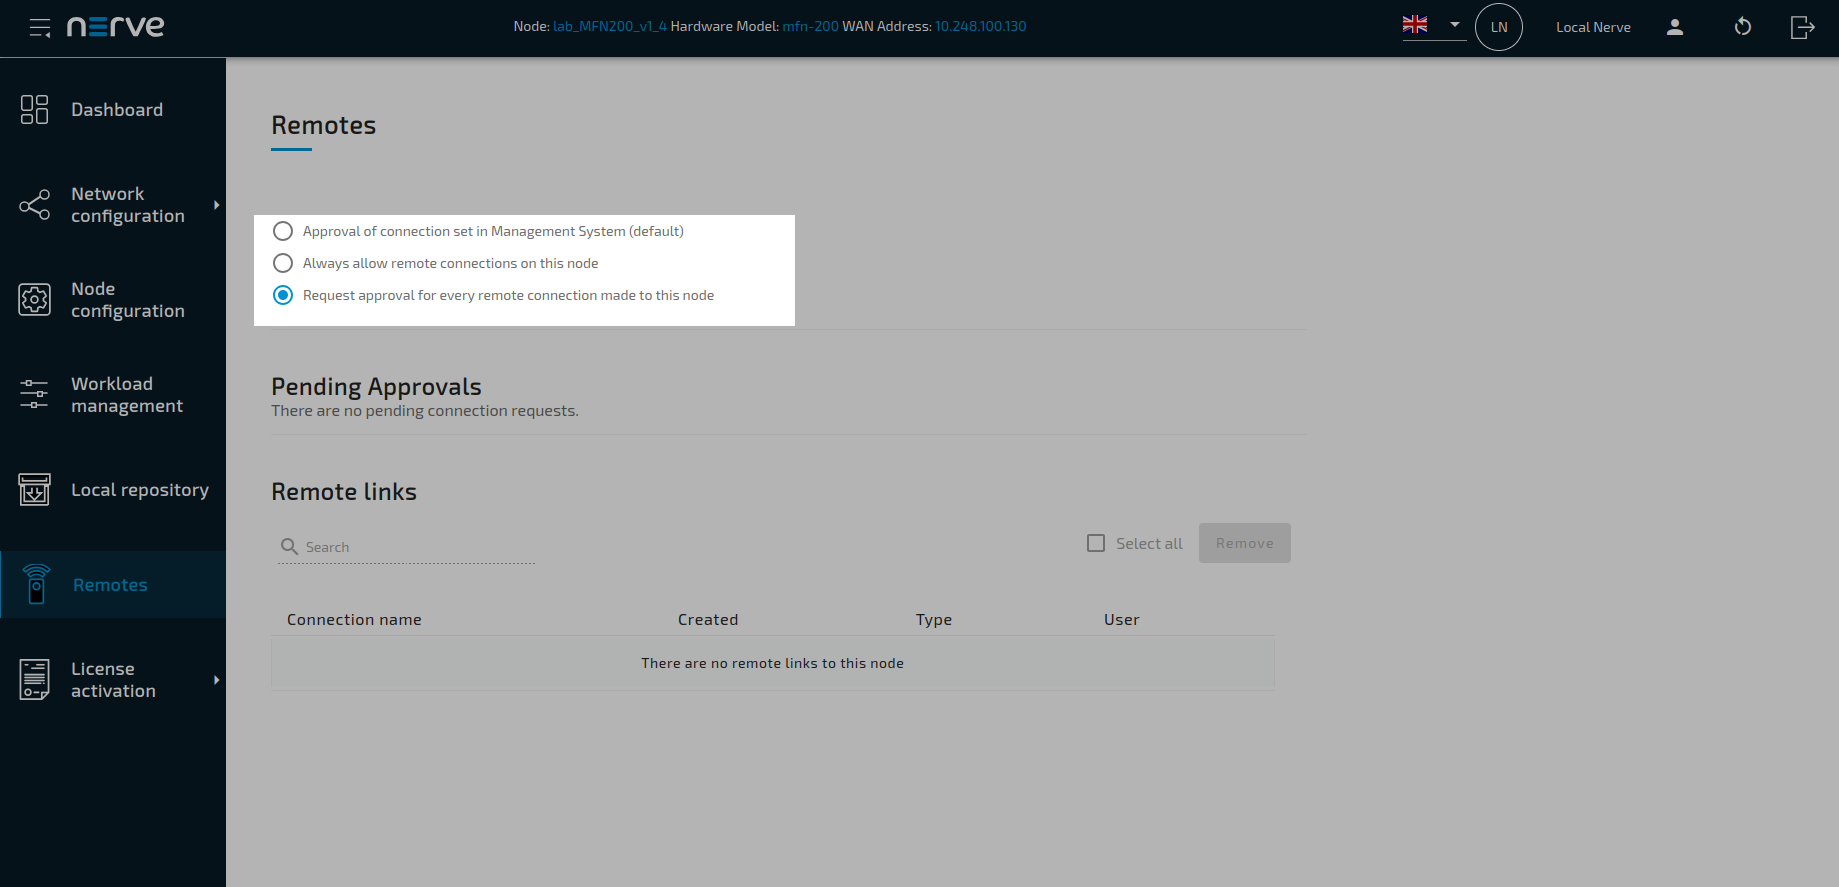This screenshot has height=887, width=1839.
Task: Open License activation menu item
Action: click(113, 680)
